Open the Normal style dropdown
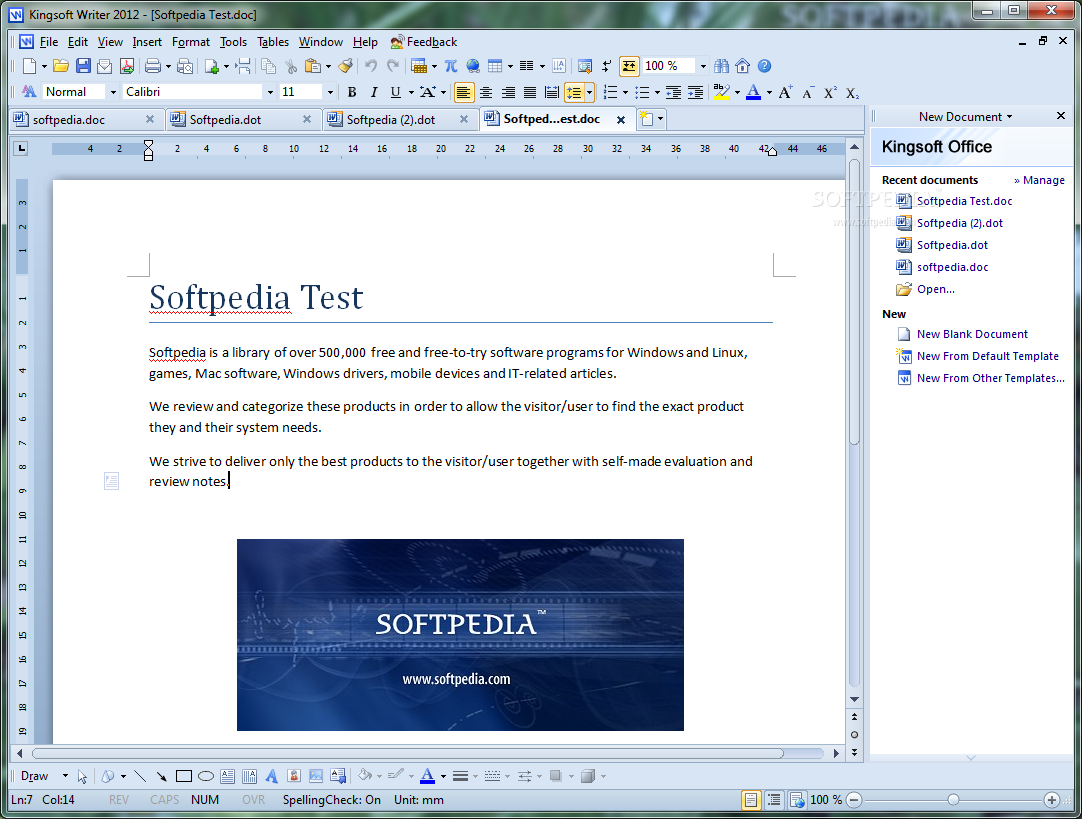Viewport: 1082px width, 819px height. [x=113, y=92]
